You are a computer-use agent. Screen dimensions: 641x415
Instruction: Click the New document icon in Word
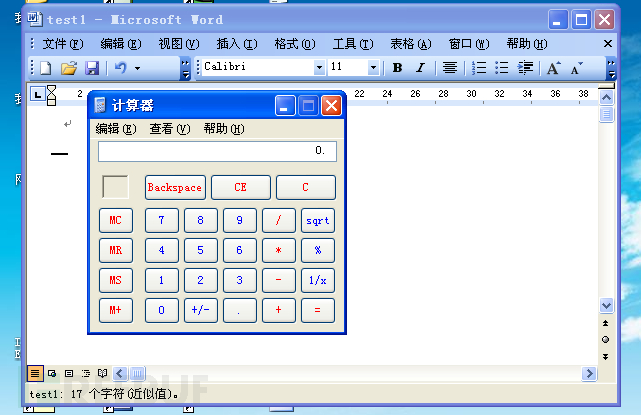pos(46,68)
